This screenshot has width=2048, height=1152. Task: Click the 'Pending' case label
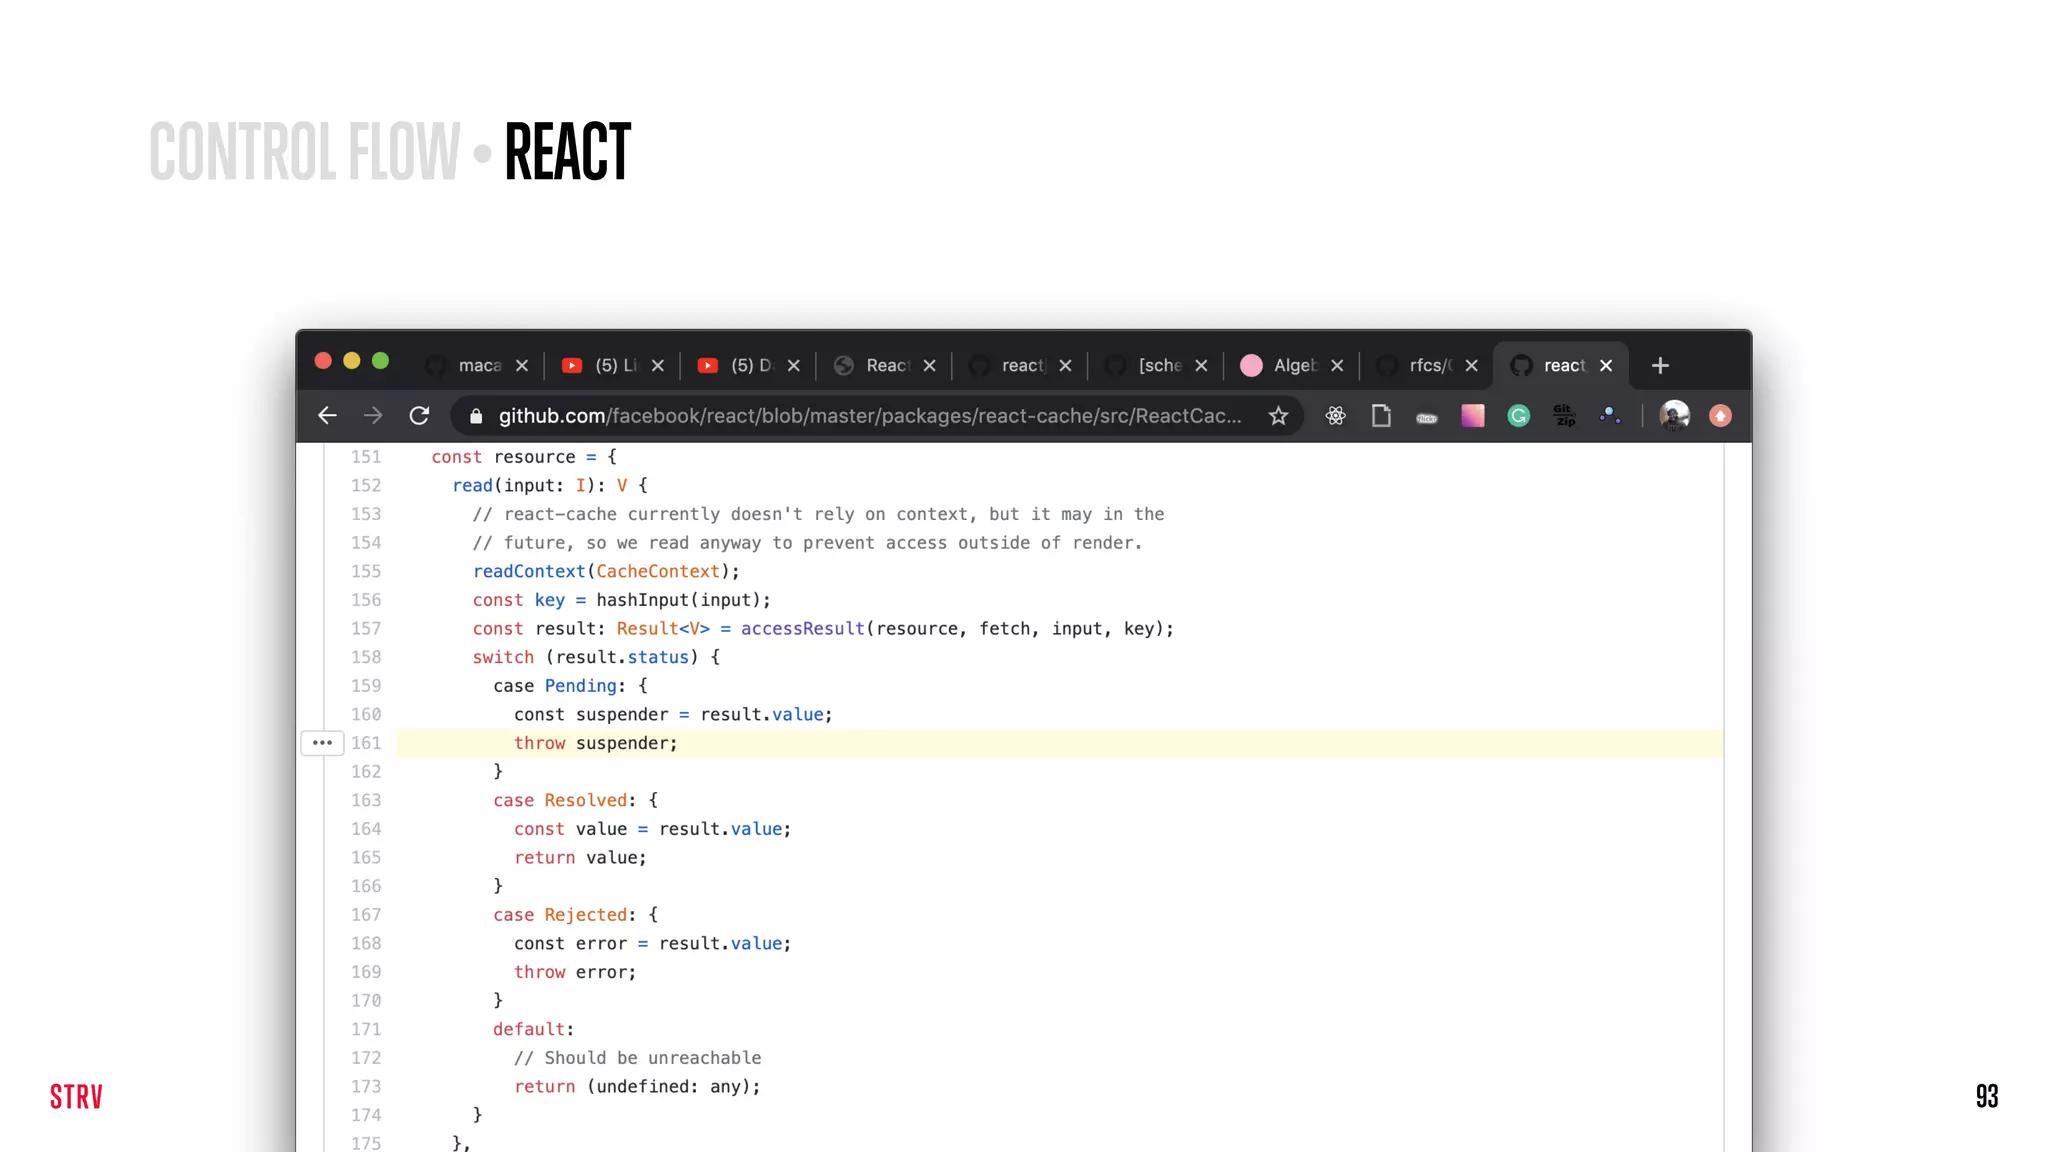(581, 686)
